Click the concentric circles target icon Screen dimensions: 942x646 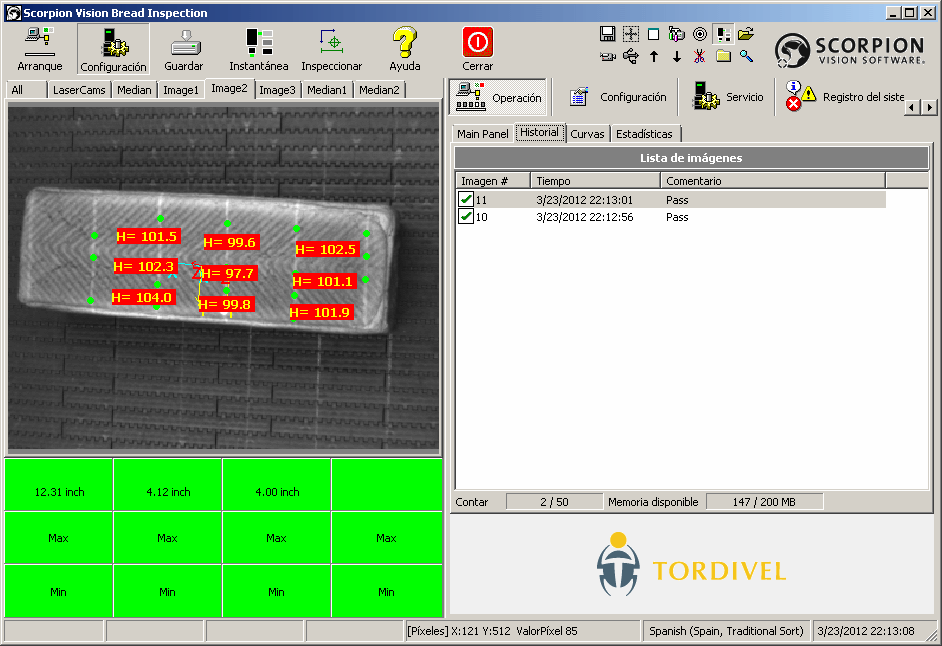click(x=699, y=34)
